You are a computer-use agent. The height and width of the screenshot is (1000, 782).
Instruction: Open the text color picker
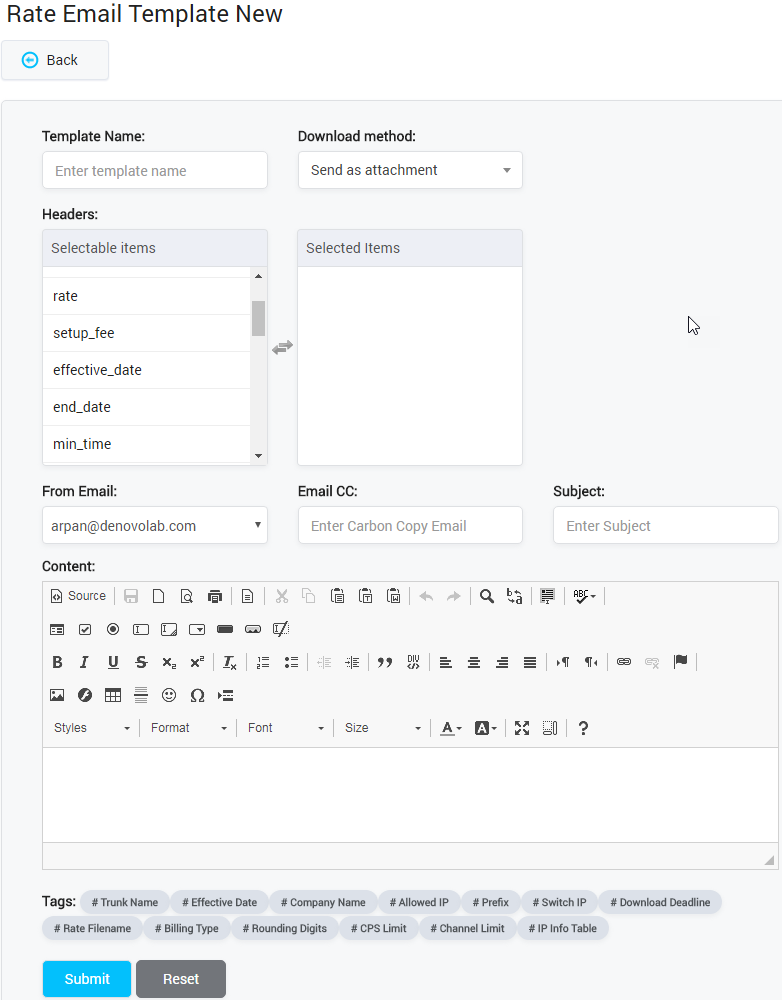point(451,728)
